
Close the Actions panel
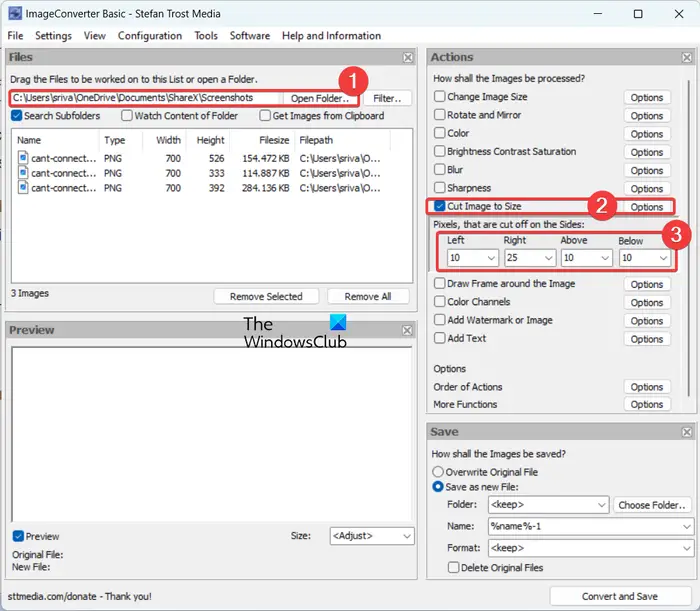pos(687,57)
